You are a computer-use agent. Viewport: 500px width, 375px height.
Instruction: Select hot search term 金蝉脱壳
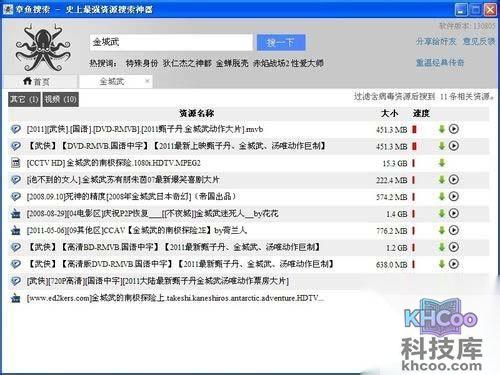coord(232,63)
